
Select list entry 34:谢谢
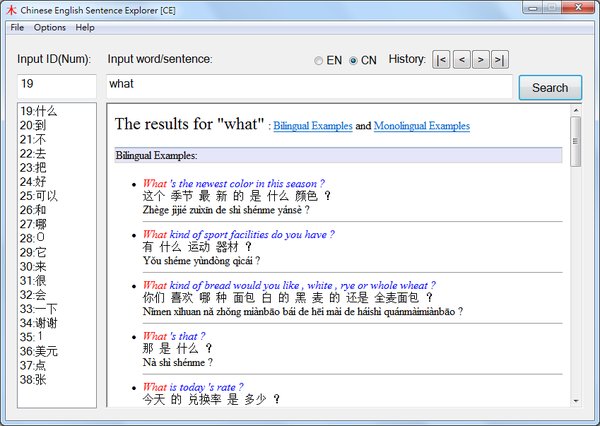pyautogui.click(x=38, y=337)
